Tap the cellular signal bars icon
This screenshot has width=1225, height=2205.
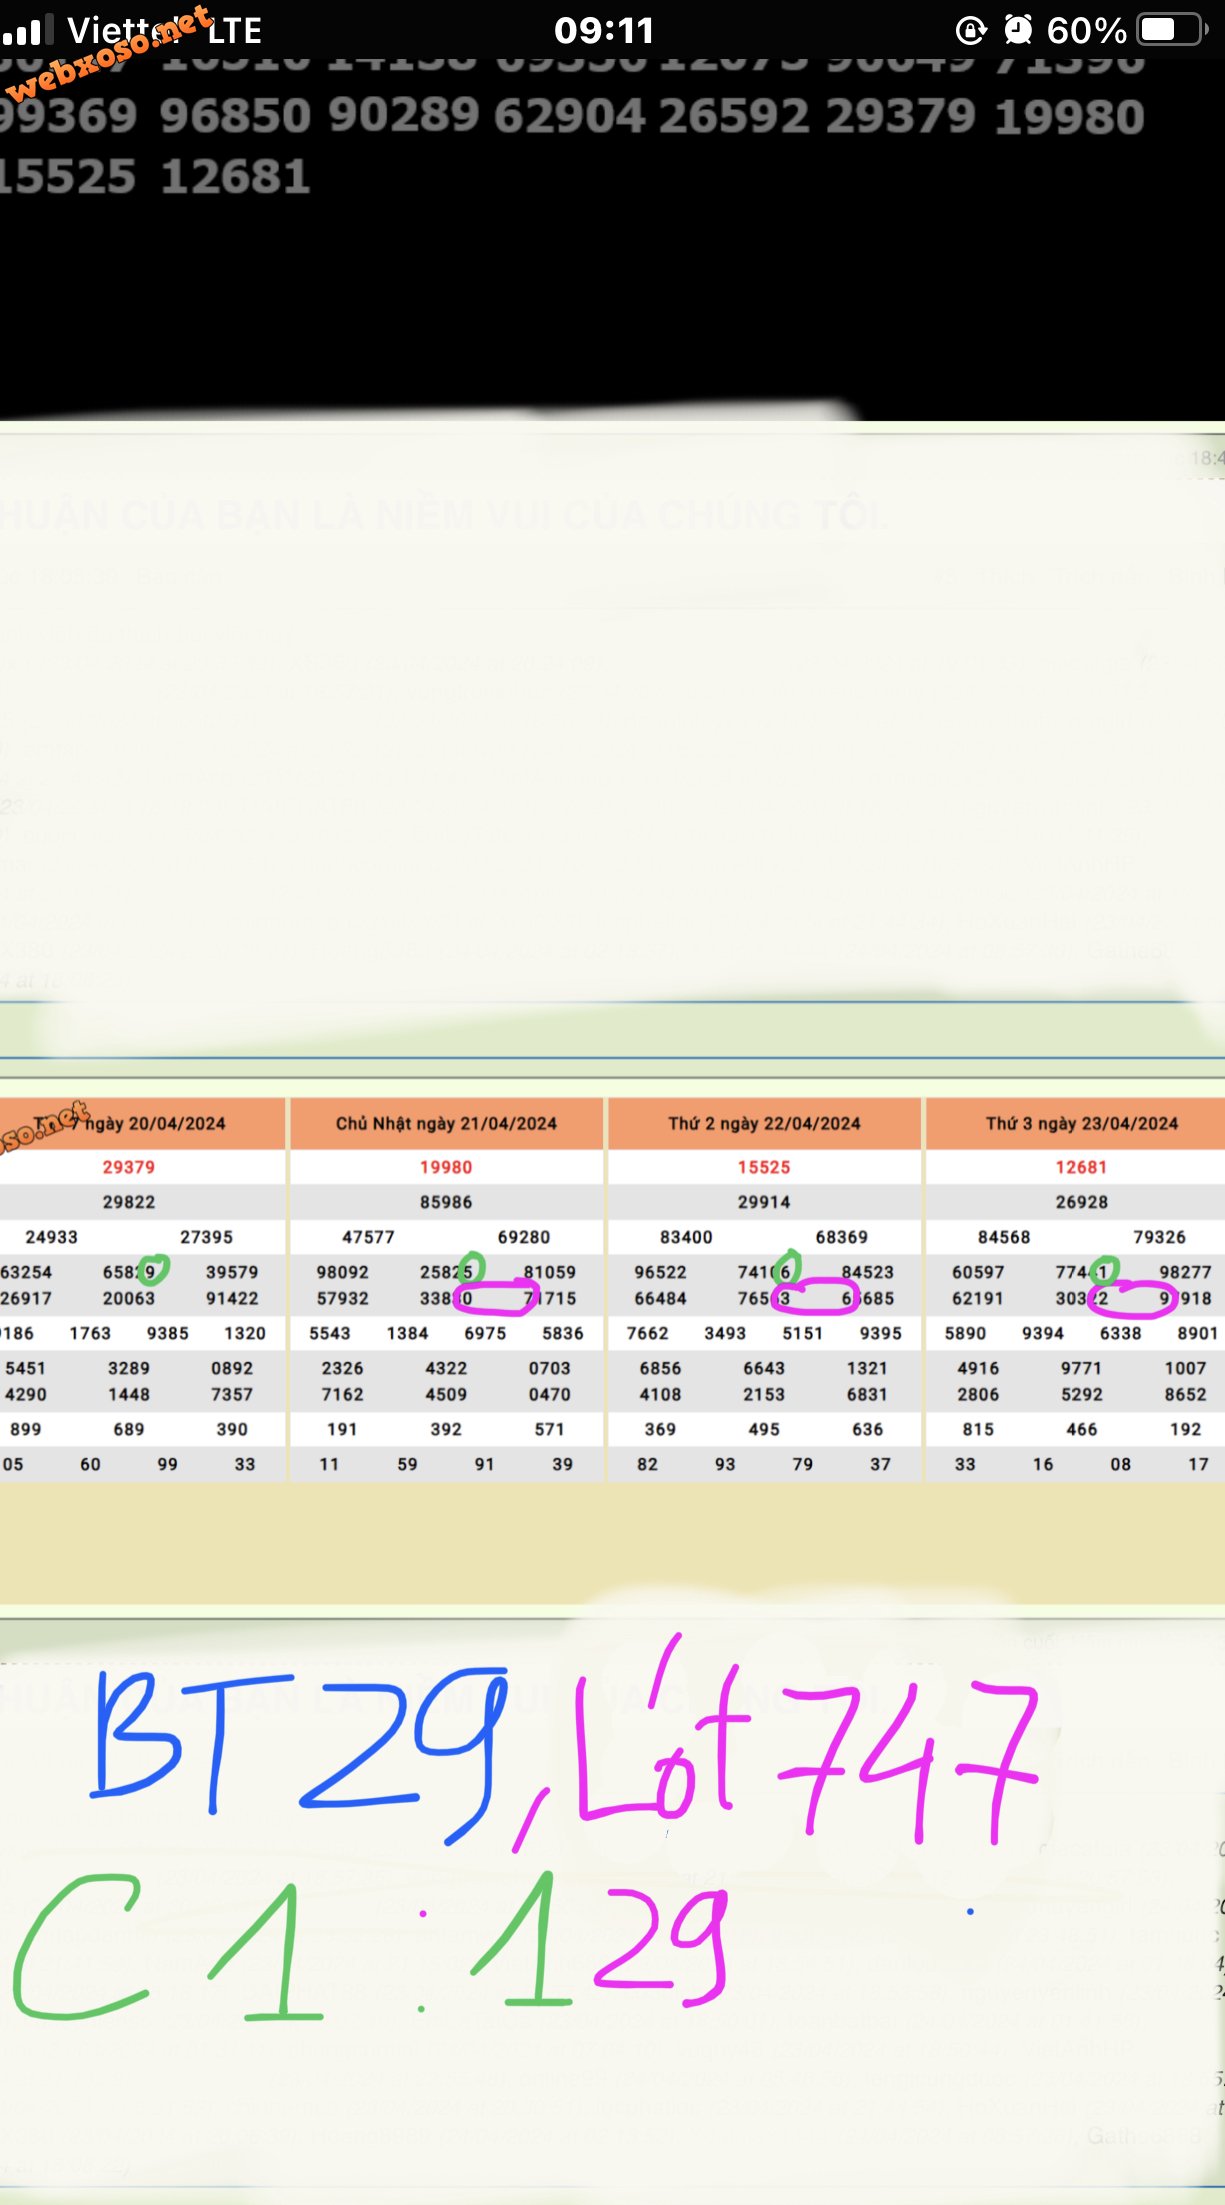(x=22, y=32)
